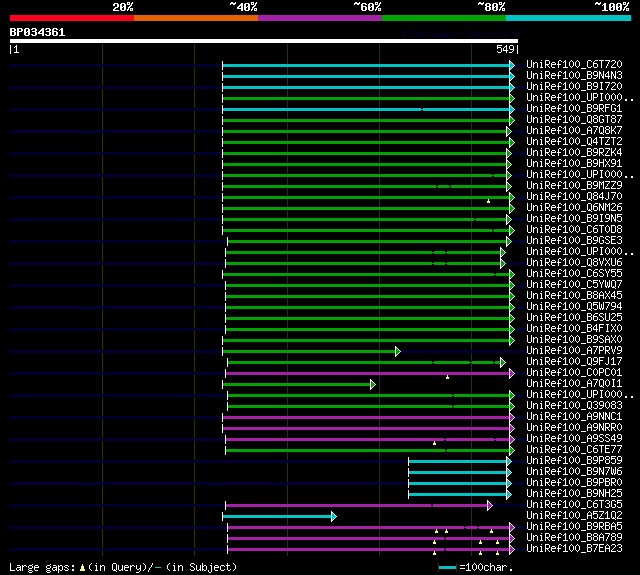Click the red 20% identity legend segment

point(72,18)
